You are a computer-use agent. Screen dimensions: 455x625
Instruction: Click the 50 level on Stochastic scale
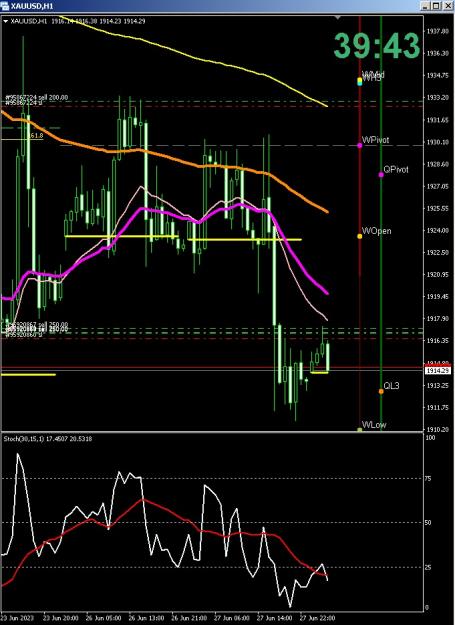(430, 523)
